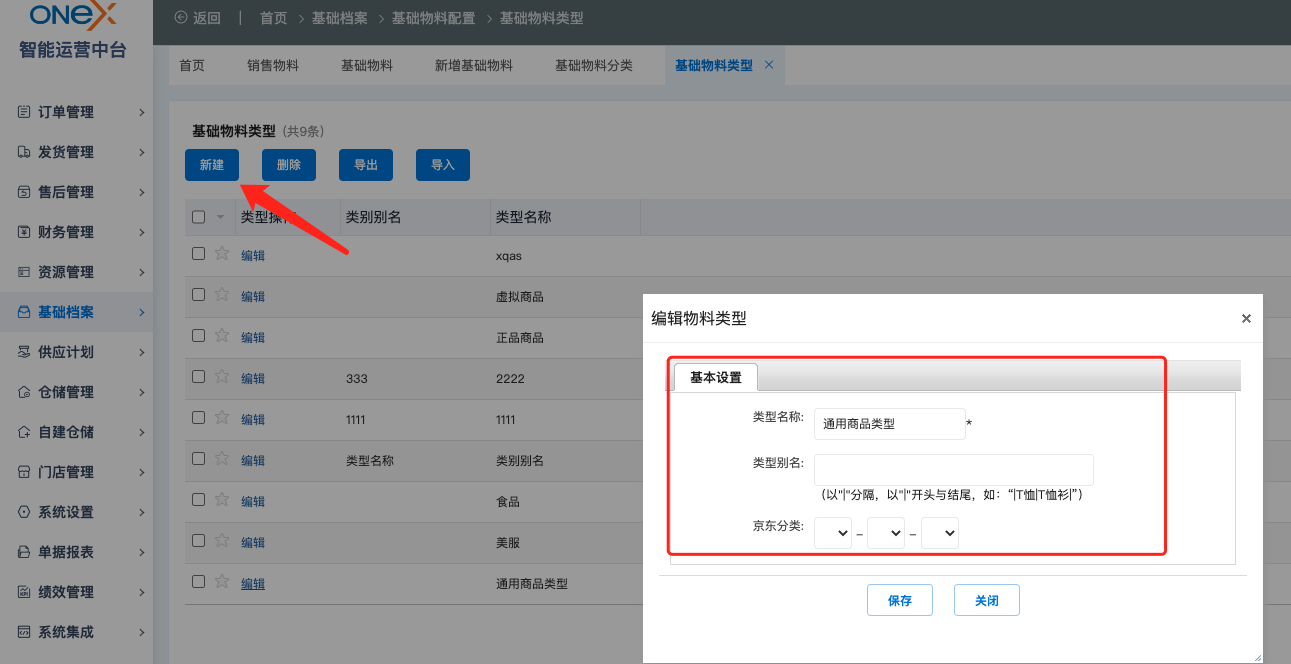Star the 美服 row
1291x664 pixels.
click(222, 541)
